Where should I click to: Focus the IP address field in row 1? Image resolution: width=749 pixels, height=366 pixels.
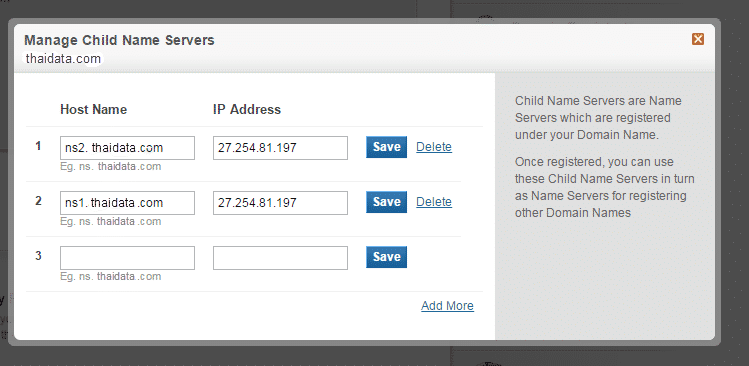[280, 148]
